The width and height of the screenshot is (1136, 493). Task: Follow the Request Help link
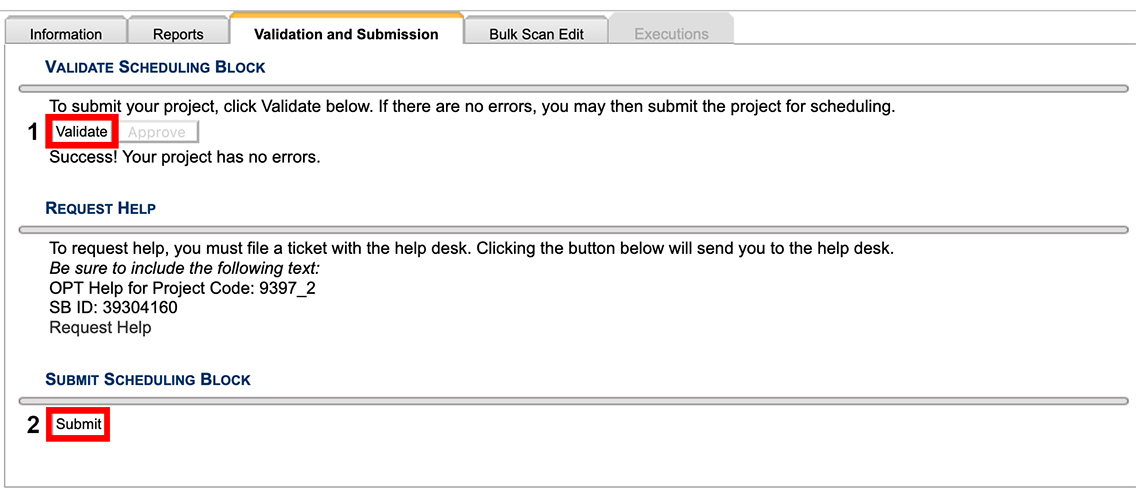click(x=100, y=327)
